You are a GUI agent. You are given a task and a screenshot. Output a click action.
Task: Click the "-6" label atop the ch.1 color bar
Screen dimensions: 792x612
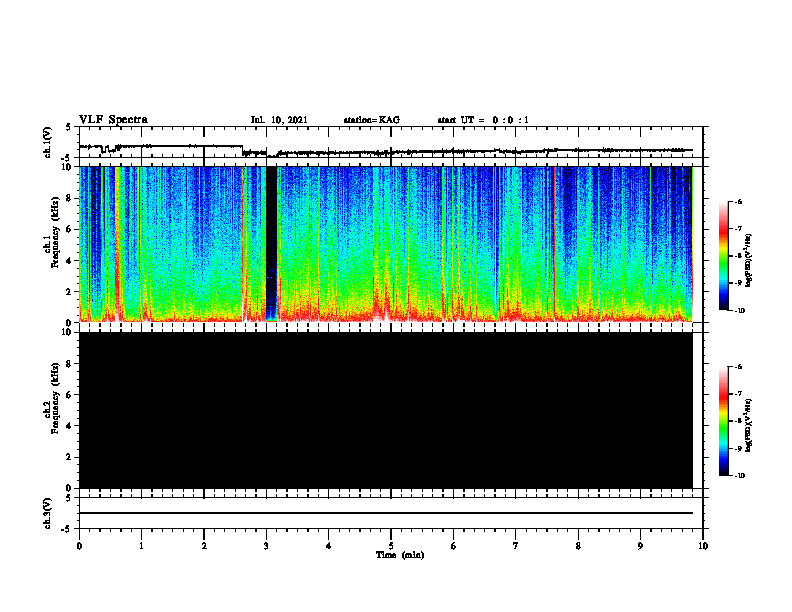[x=739, y=201]
